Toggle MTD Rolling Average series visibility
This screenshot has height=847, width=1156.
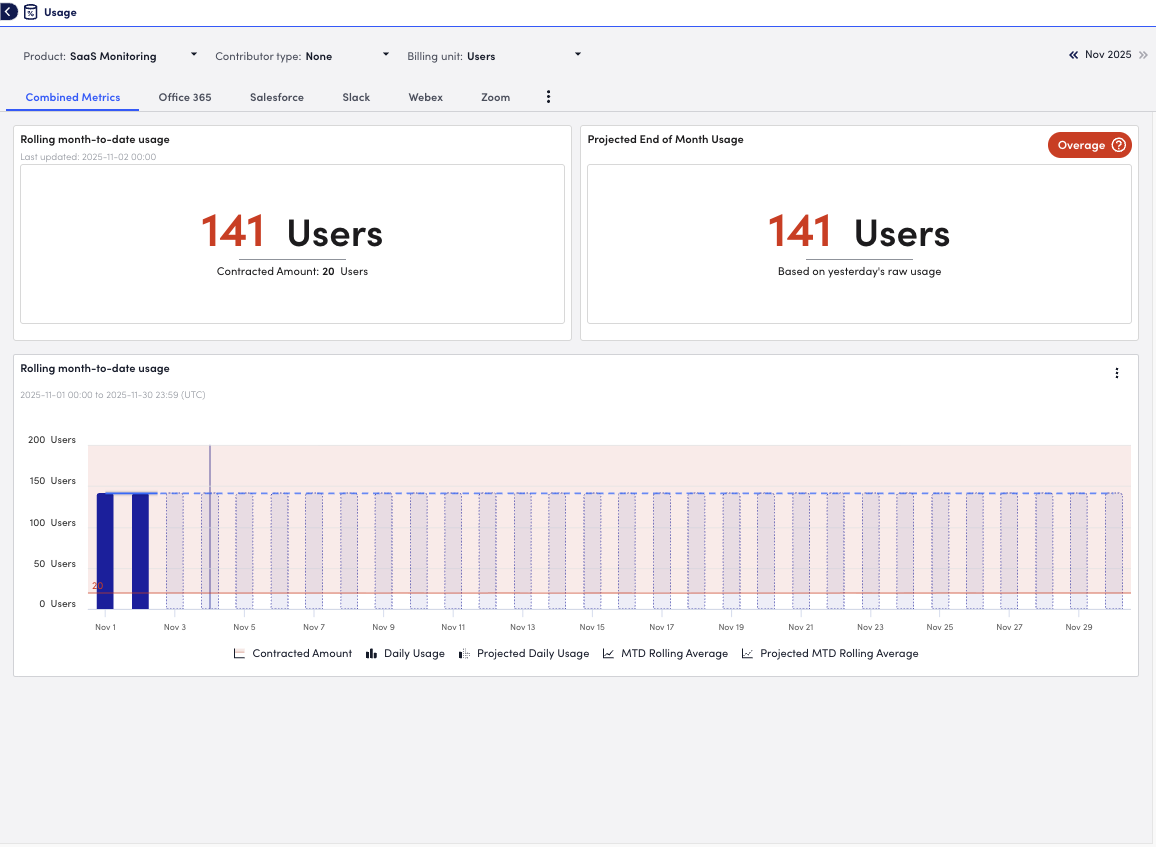coord(665,653)
